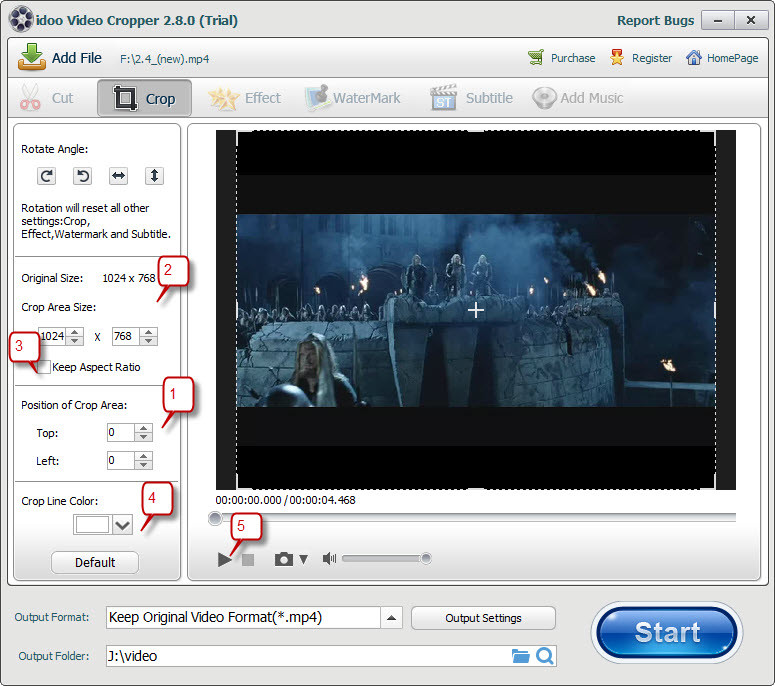Expand the Output Format dropdown
Image resolution: width=775 pixels, height=686 pixels.
pos(391,618)
